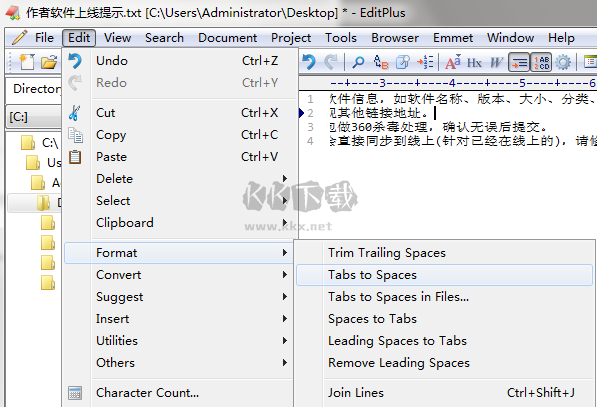Click line number 4 in the editor gutter
The width and height of the screenshot is (597, 407).
310,141
